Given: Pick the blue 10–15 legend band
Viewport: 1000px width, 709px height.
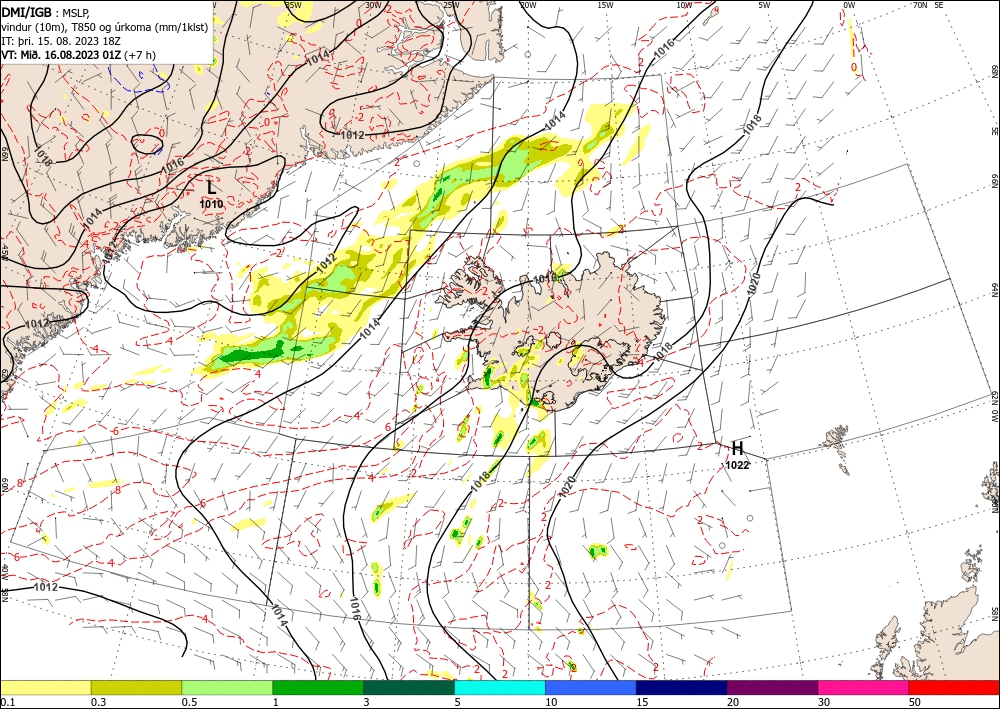Looking at the screenshot, I should click(591, 687).
